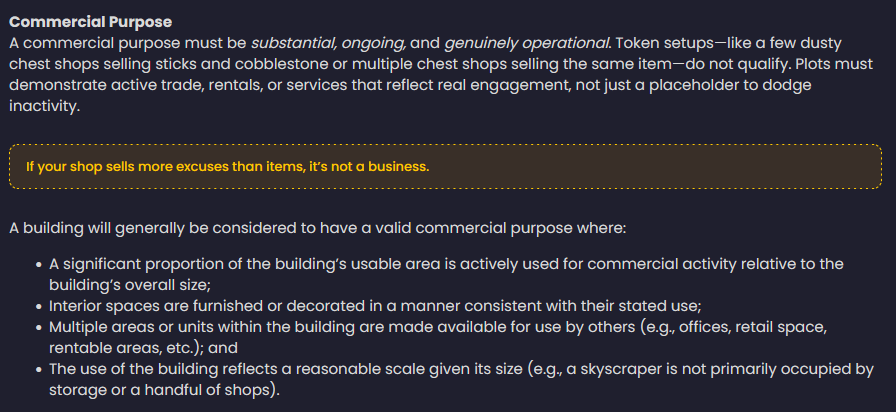Click the "Commercial Purpose" heading

pyautogui.click(x=90, y=22)
